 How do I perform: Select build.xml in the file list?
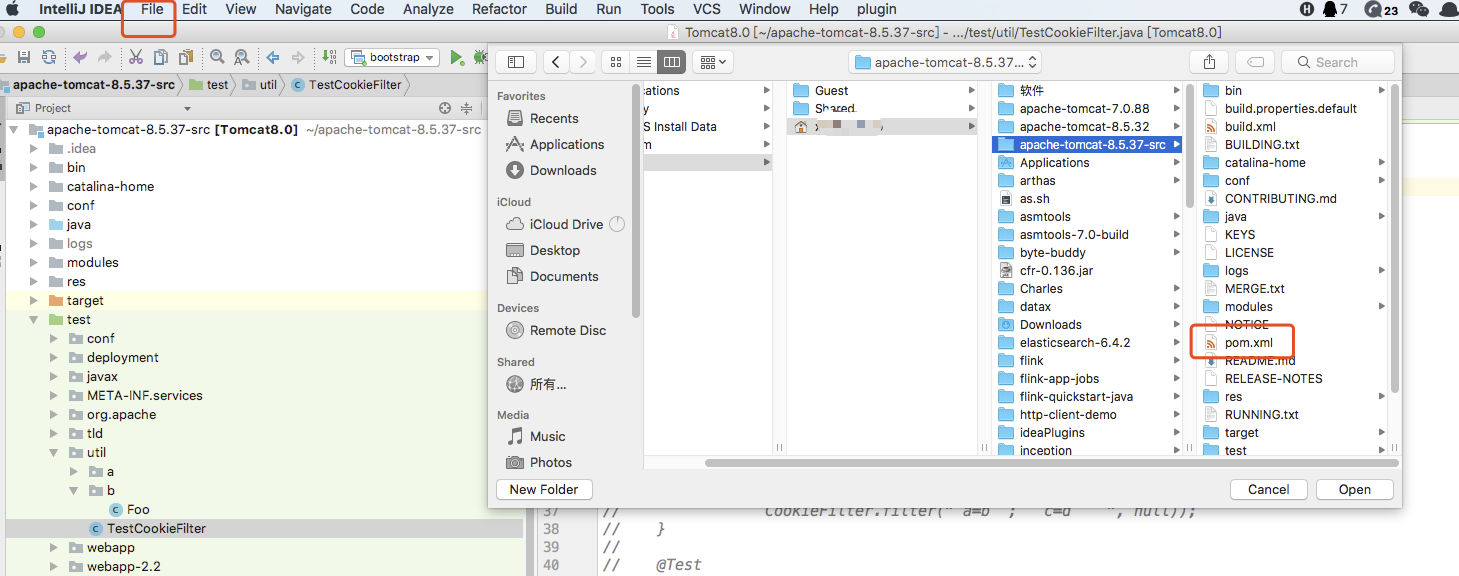pyautogui.click(x=1250, y=127)
